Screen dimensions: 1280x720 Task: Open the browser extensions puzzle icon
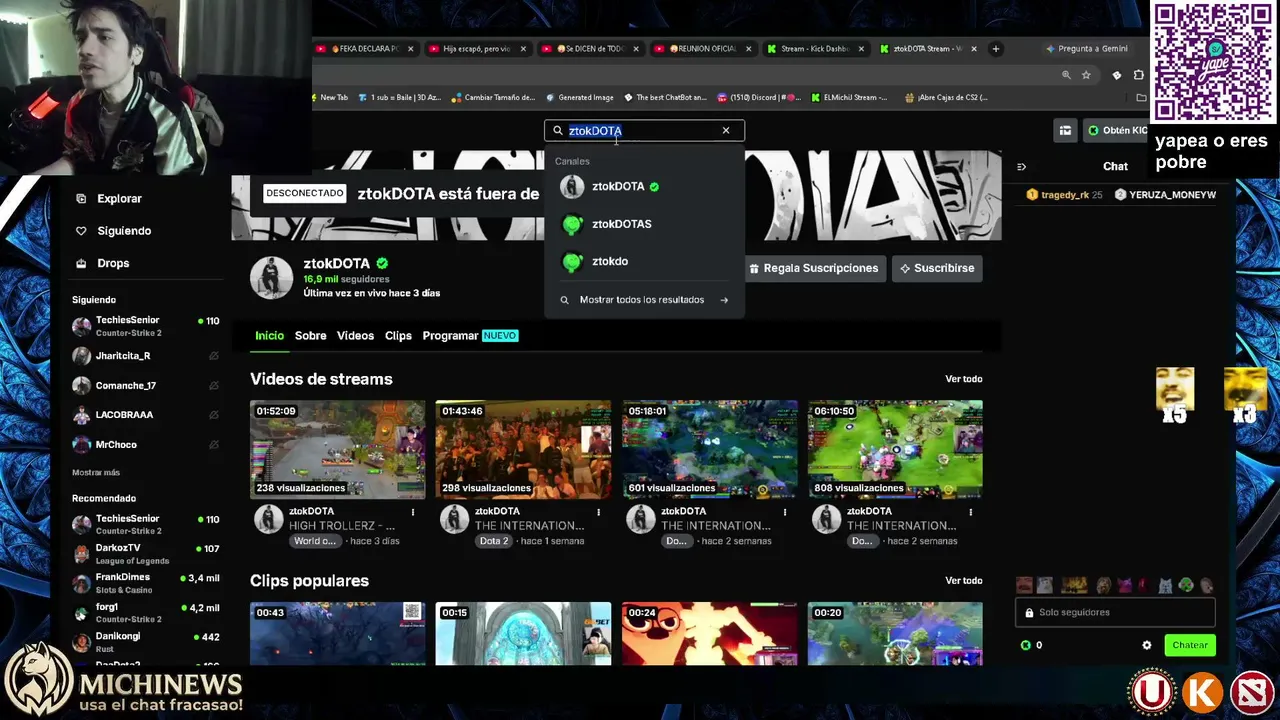[1138, 75]
